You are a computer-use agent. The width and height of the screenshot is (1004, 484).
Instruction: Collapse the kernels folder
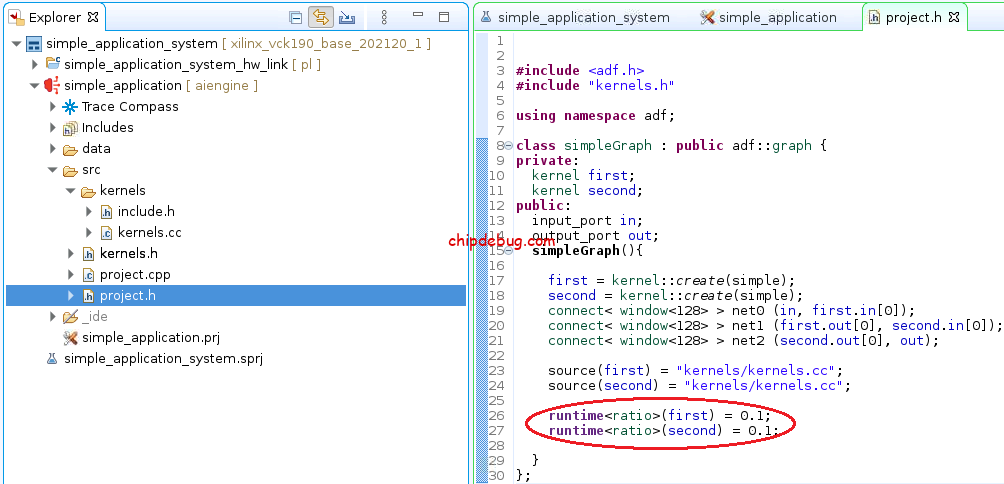click(x=71, y=191)
